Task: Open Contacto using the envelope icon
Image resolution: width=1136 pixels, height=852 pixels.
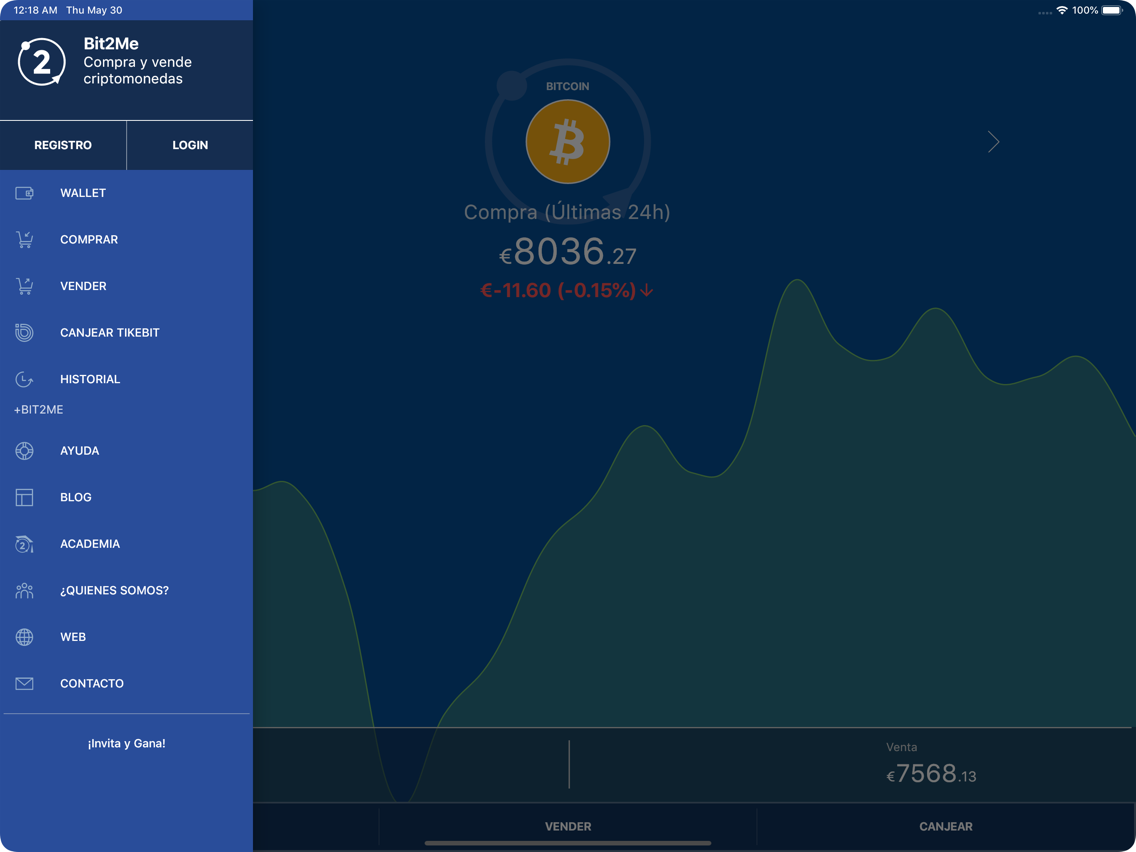Action: (x=23, y=683)
